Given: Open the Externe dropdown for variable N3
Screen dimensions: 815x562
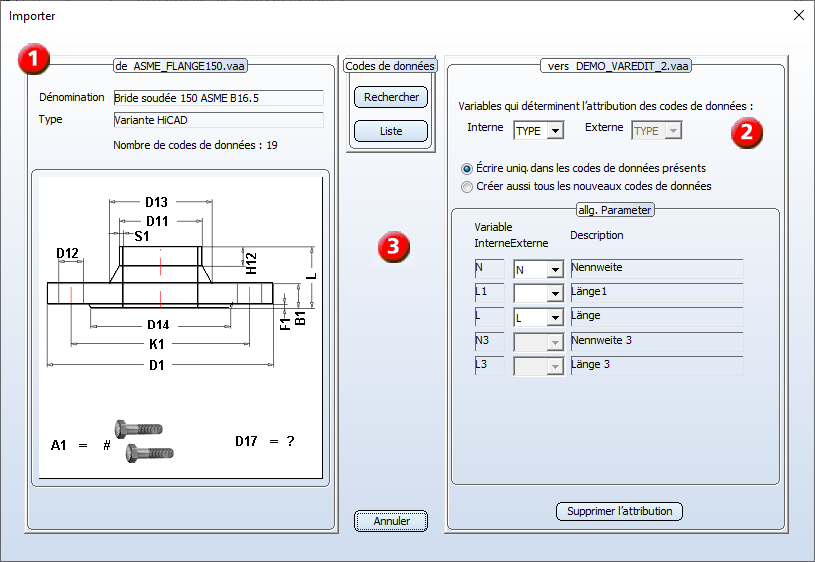Looking at the screenshot, I should pos(555,342).
